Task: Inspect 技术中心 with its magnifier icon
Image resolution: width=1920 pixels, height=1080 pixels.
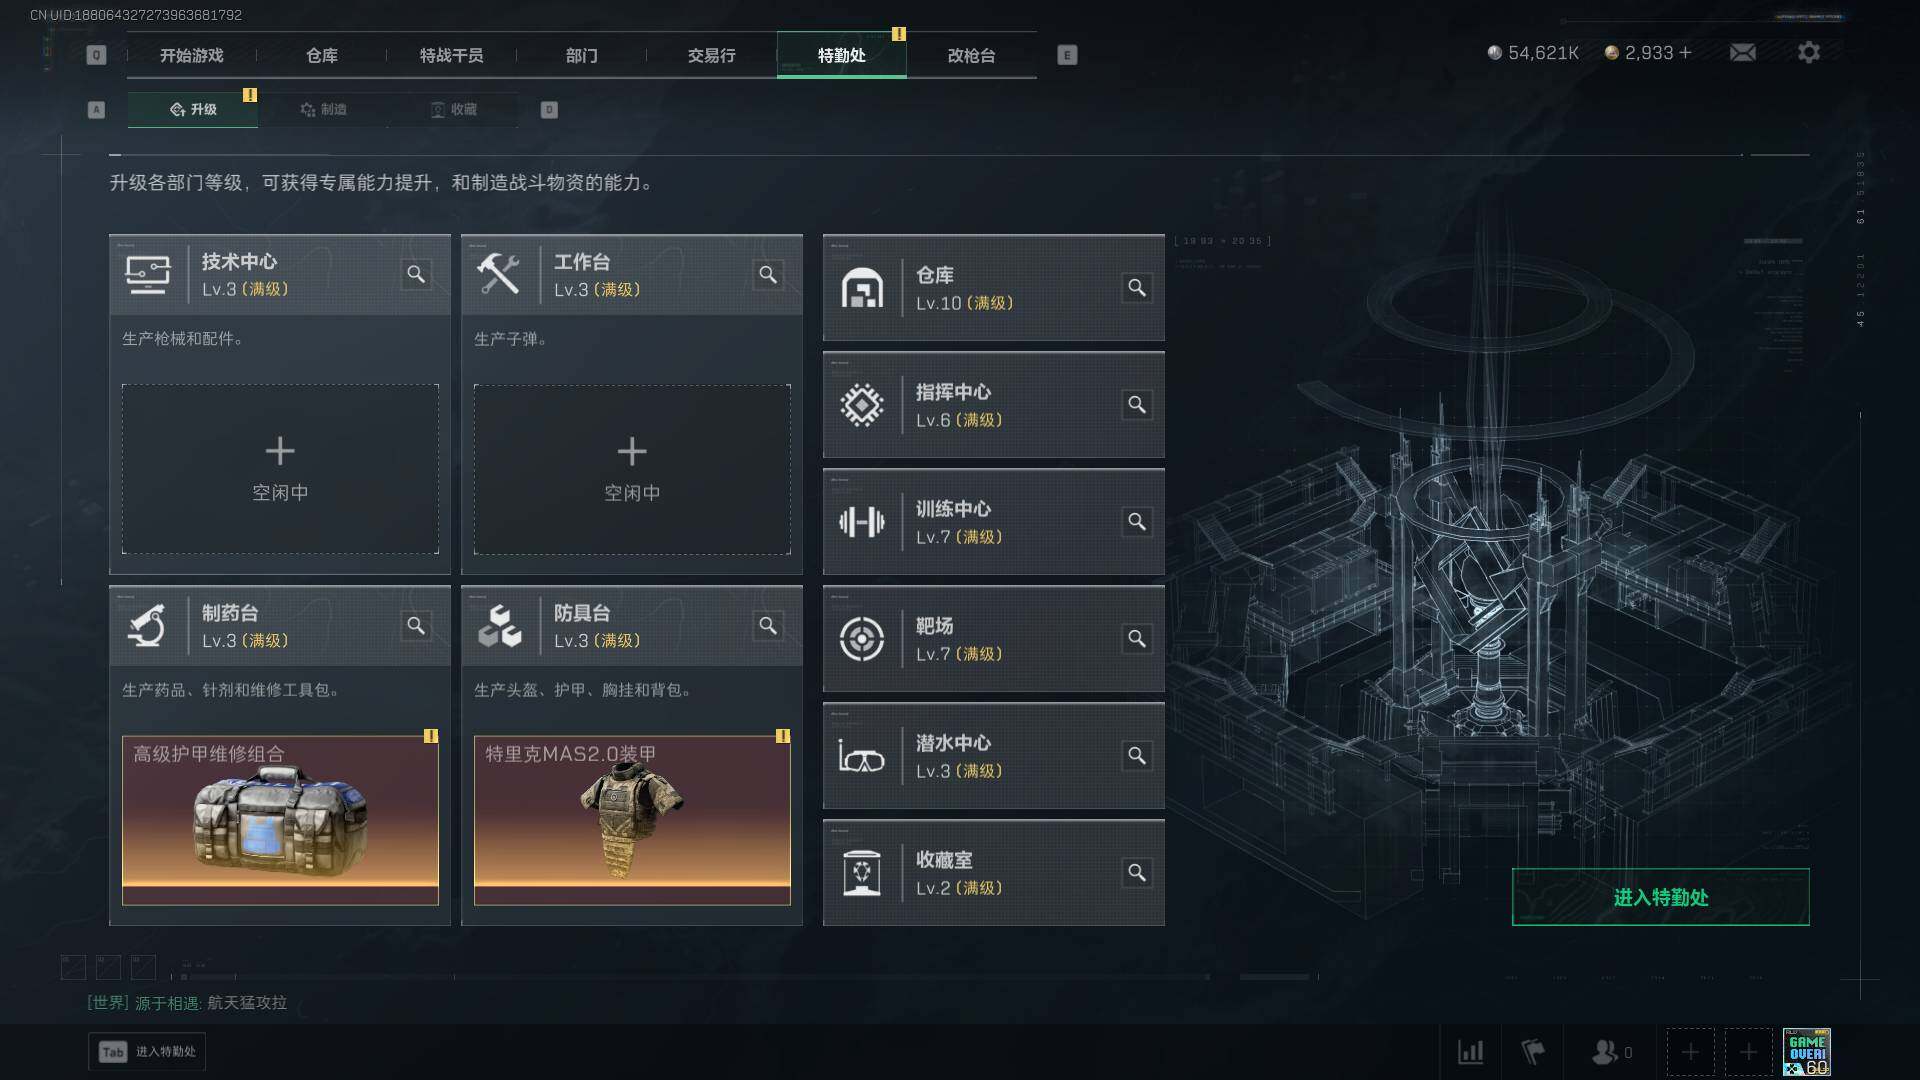Action: (416, 274)
